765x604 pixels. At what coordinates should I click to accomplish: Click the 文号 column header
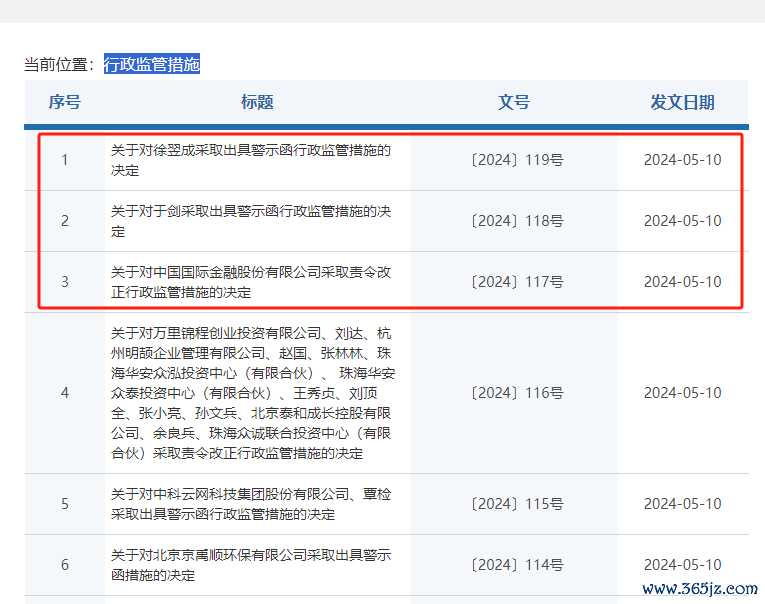coord(514,102)
